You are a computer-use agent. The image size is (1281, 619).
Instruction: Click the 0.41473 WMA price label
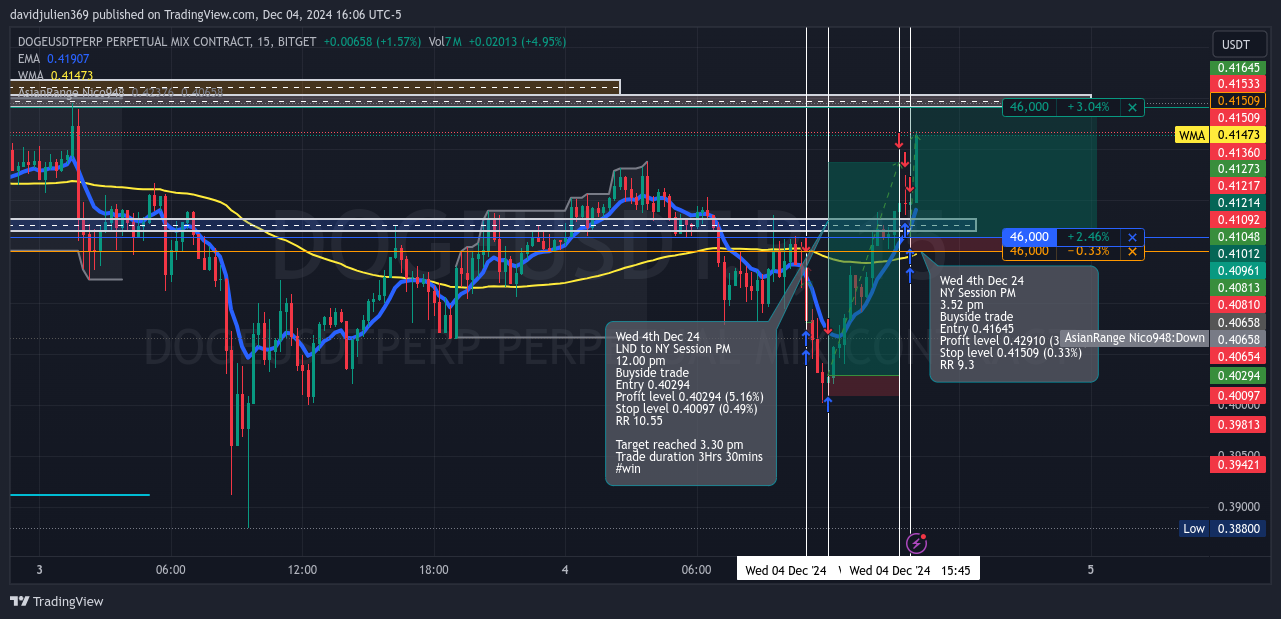[x=1238, y=135]
